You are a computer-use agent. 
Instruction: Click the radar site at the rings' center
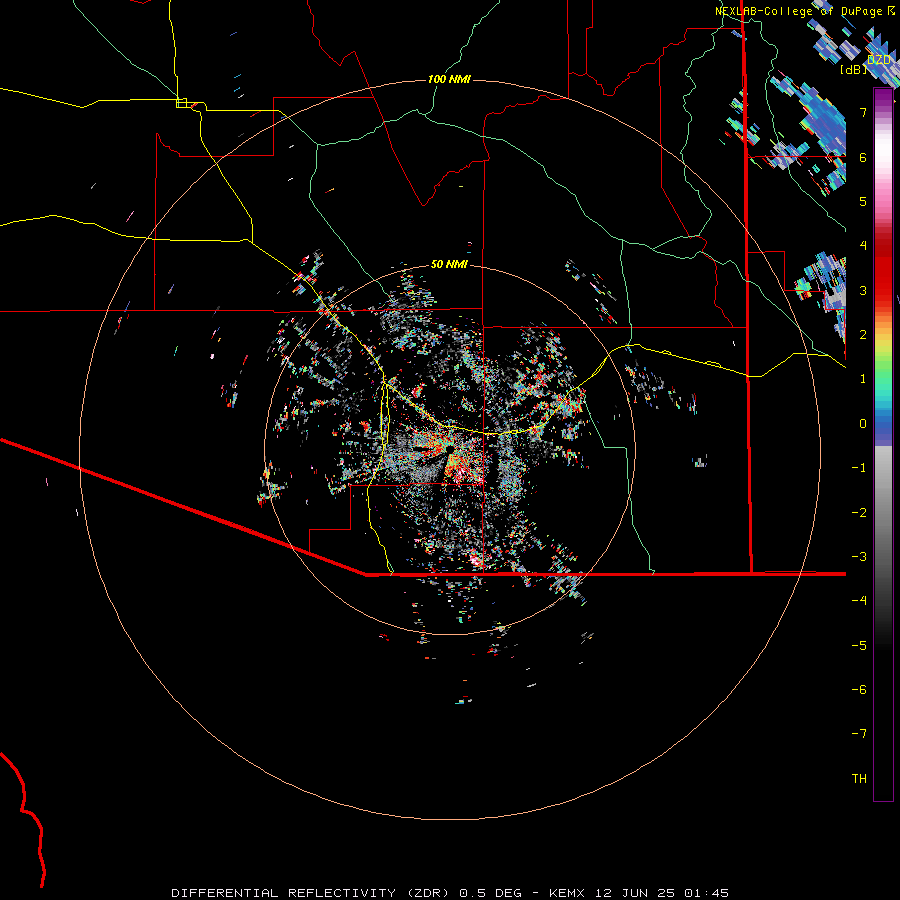point(451,449)
